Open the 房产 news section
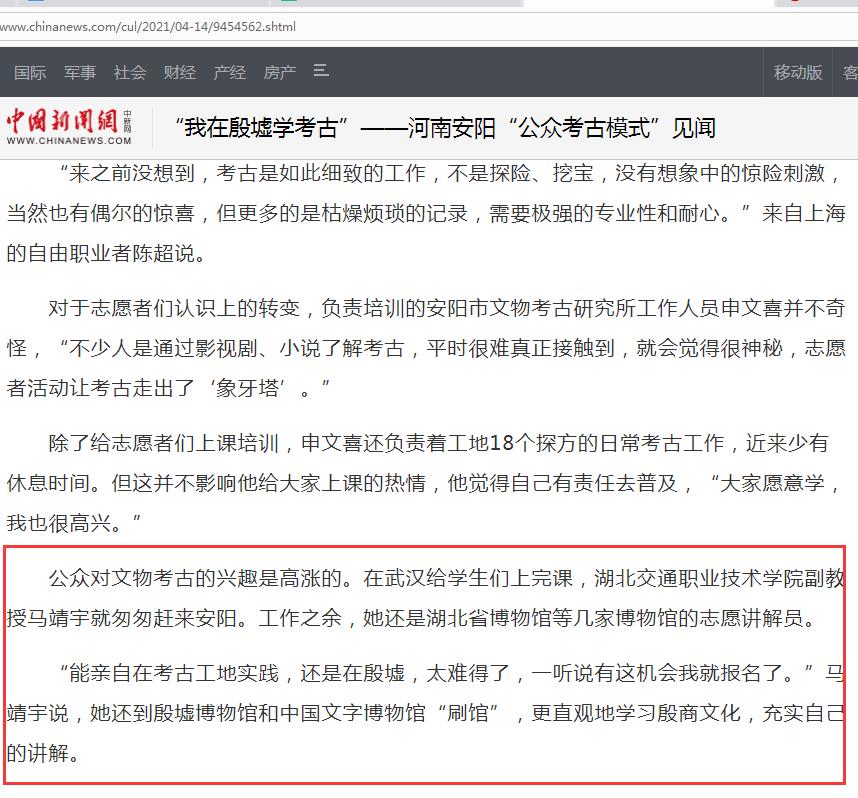This screenshot has width=858, height=798. (x=280, y=72)
